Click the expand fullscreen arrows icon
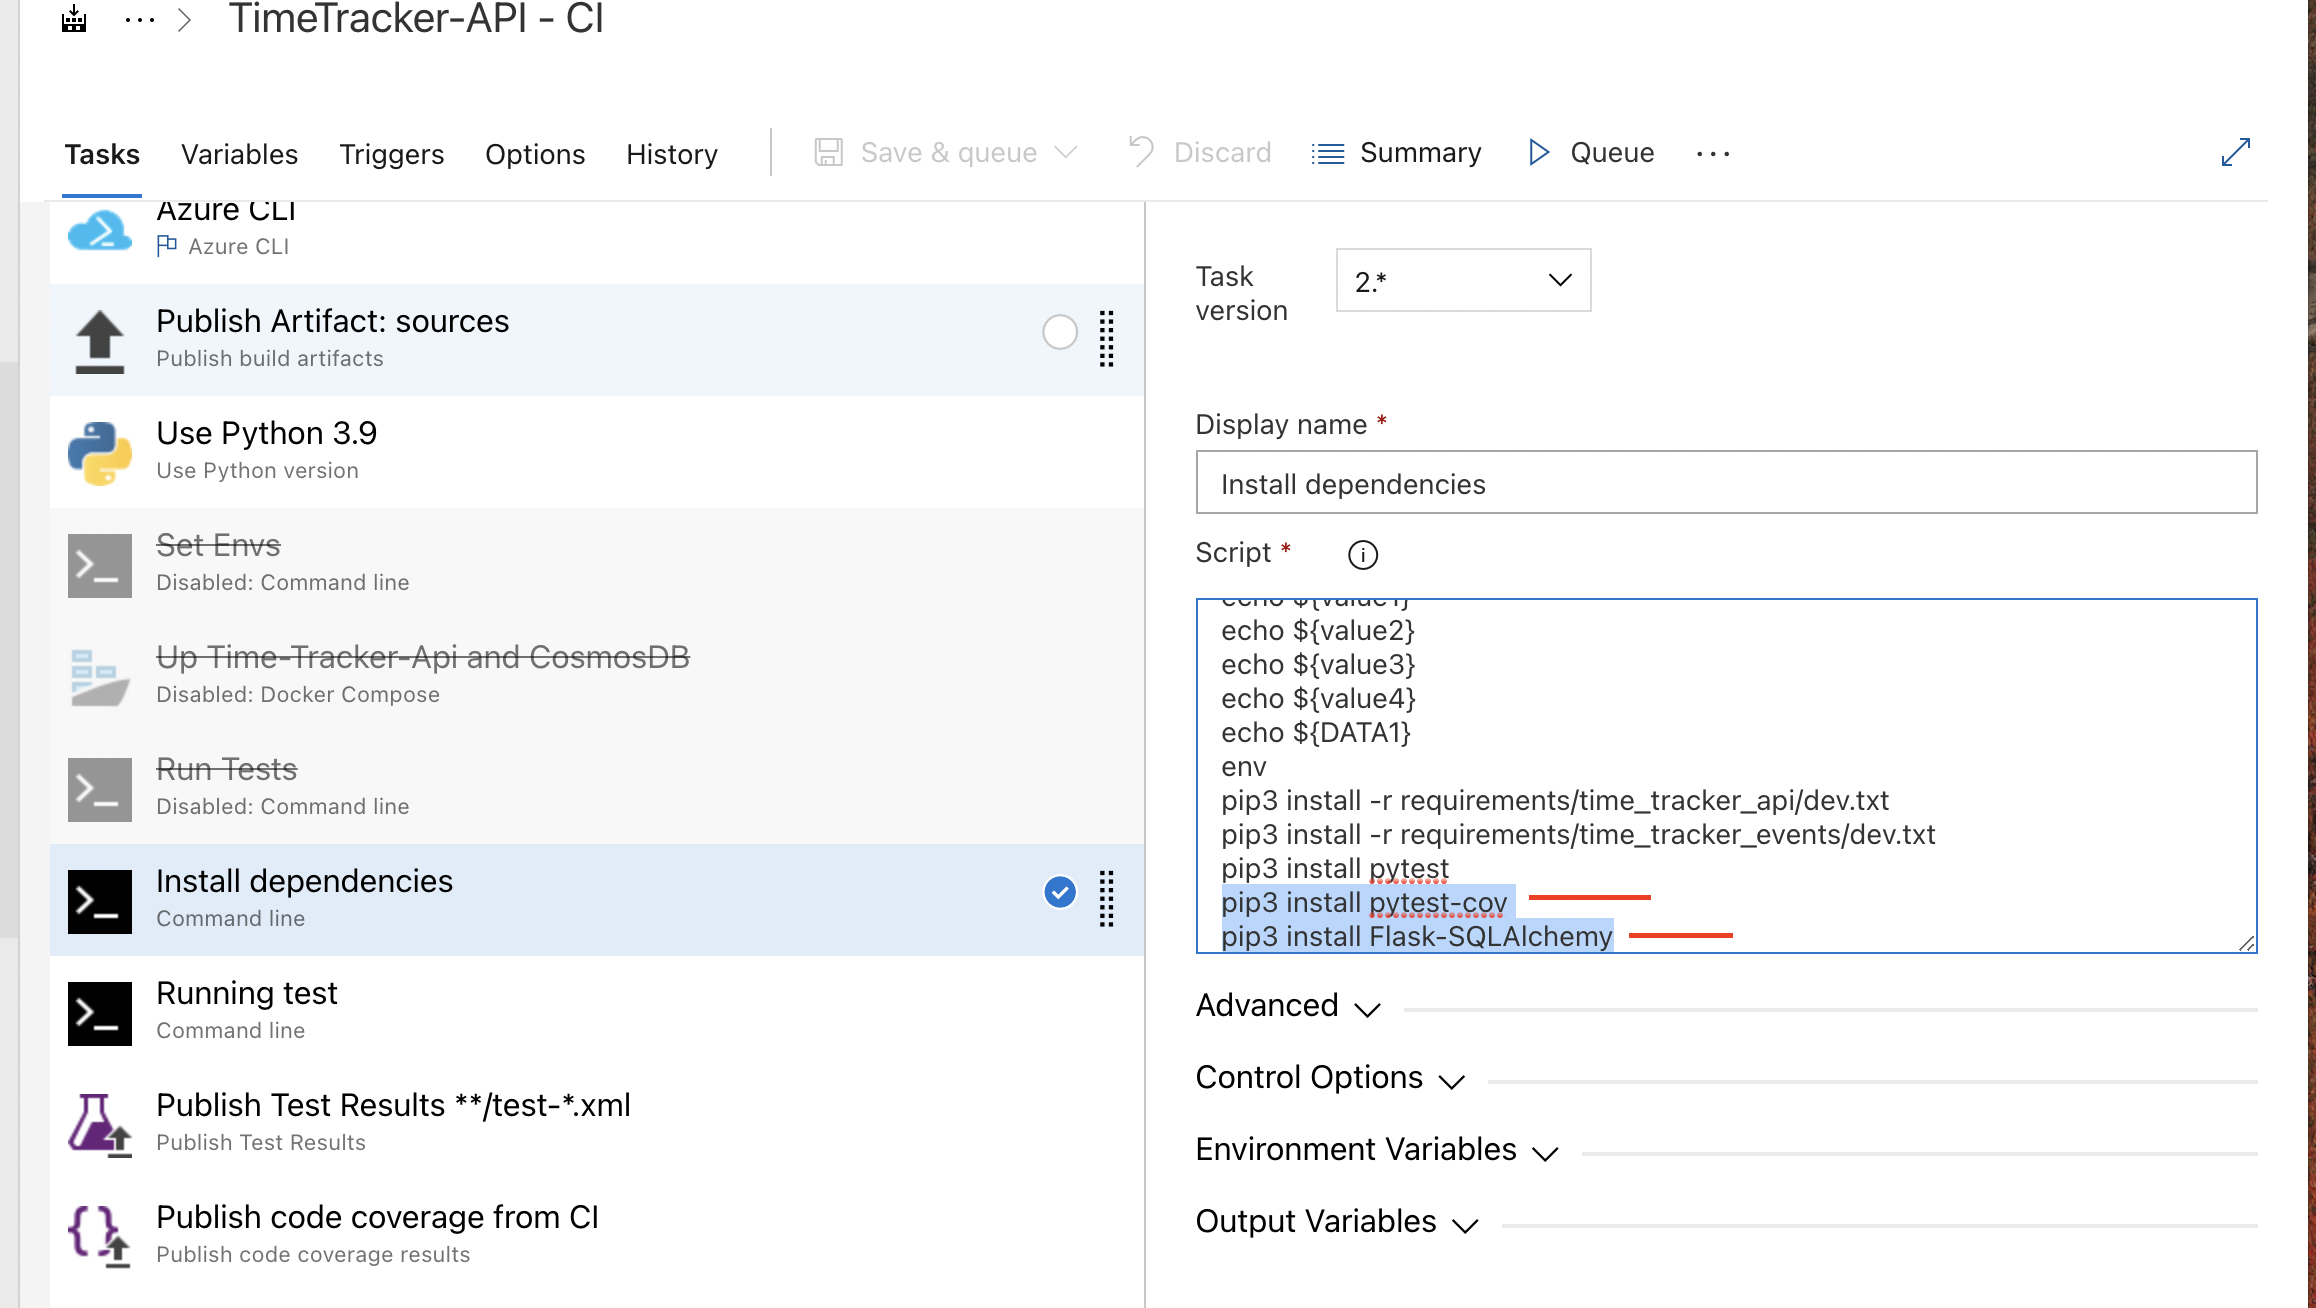The height and width of the screenshot is (1308, 2316). tap(2235, 153)
